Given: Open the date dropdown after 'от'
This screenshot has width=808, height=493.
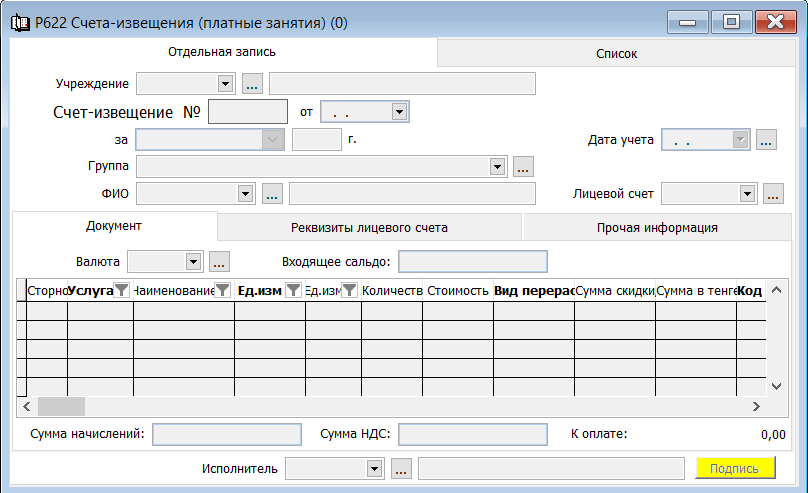Looking at the screenshot, I should (399, 112).
